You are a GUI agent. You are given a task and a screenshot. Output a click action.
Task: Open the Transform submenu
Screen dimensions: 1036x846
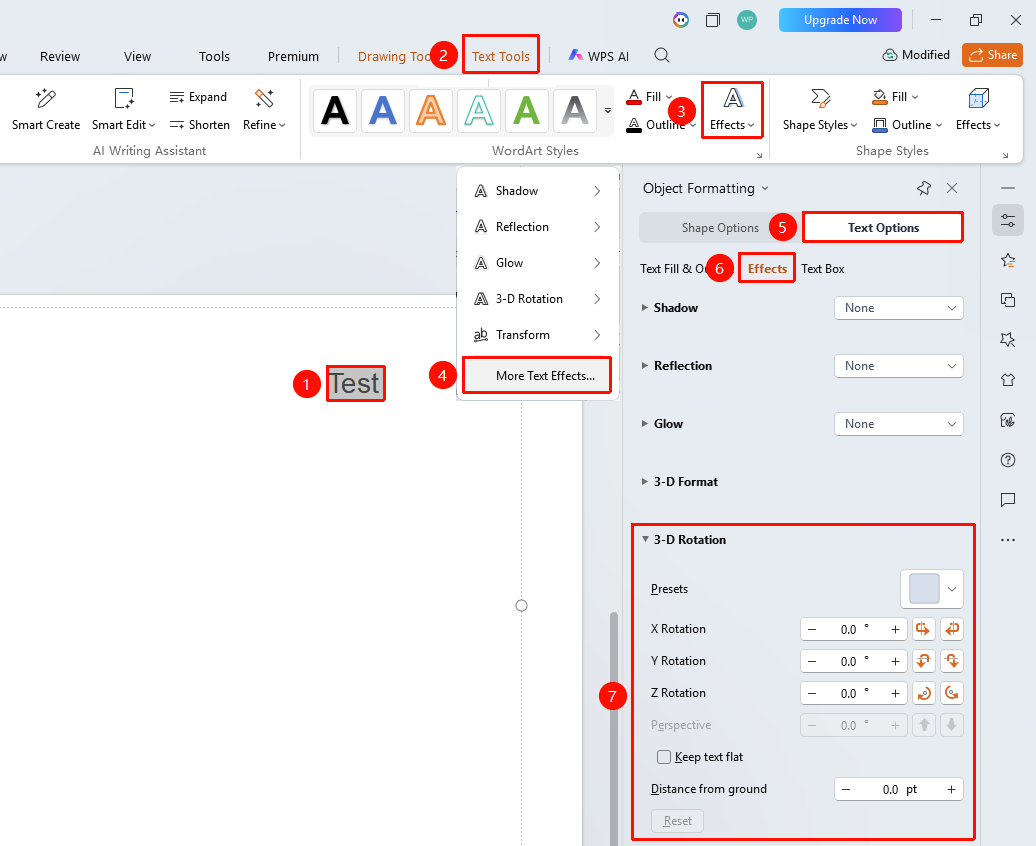[537, 335]
